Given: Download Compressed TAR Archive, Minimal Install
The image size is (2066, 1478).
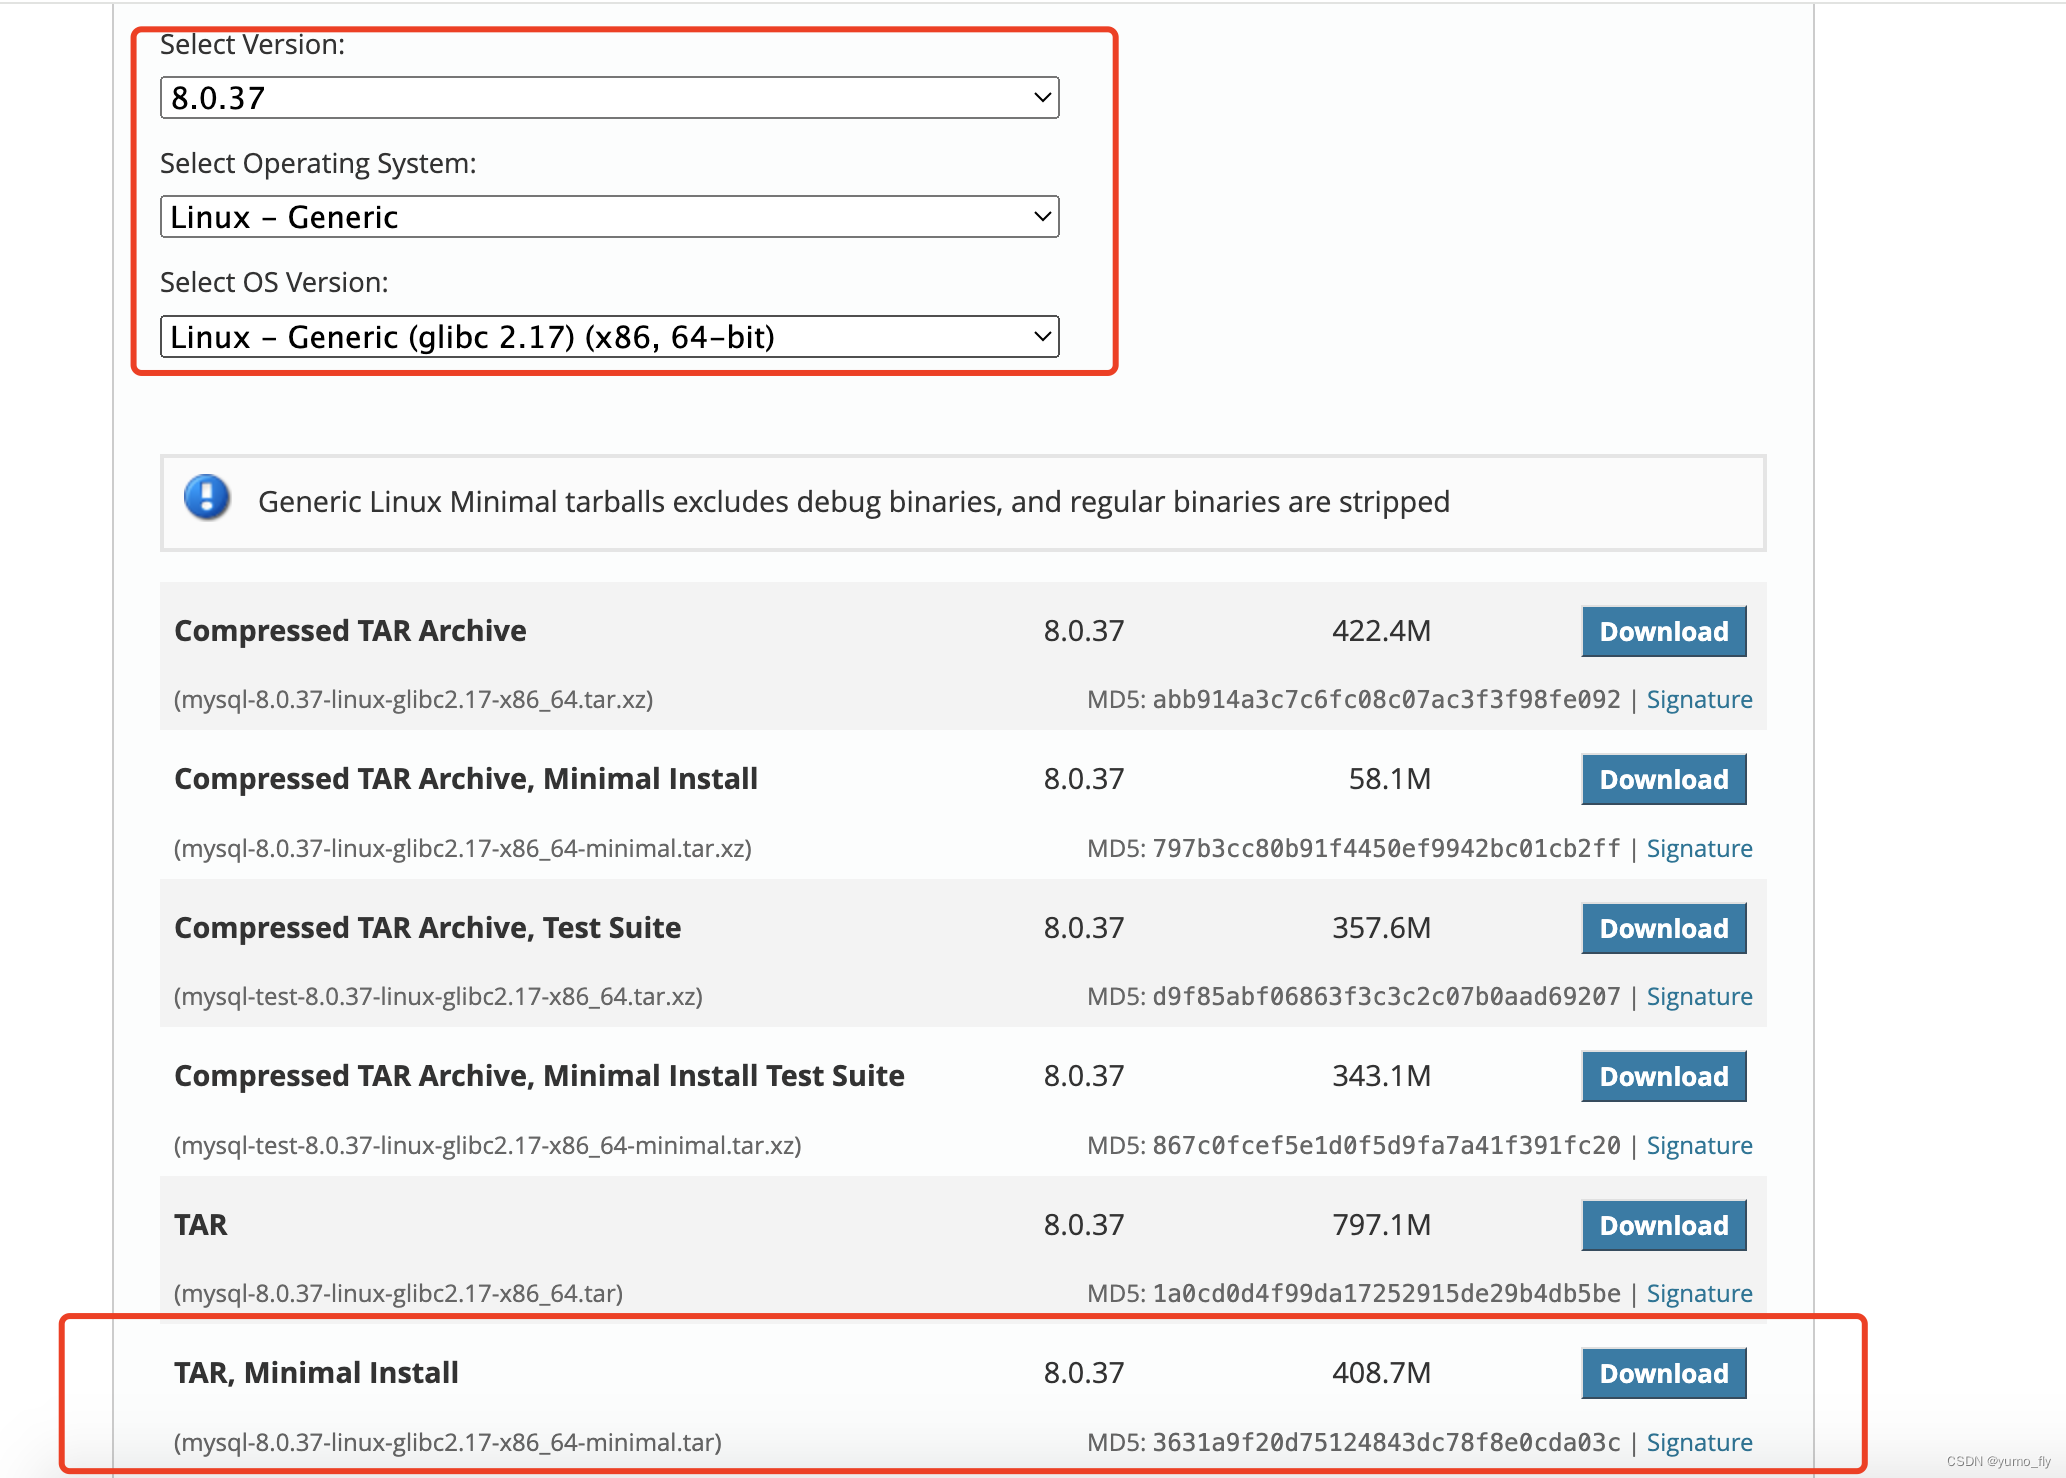Looking at the screenshot, I should (1664, 779).
